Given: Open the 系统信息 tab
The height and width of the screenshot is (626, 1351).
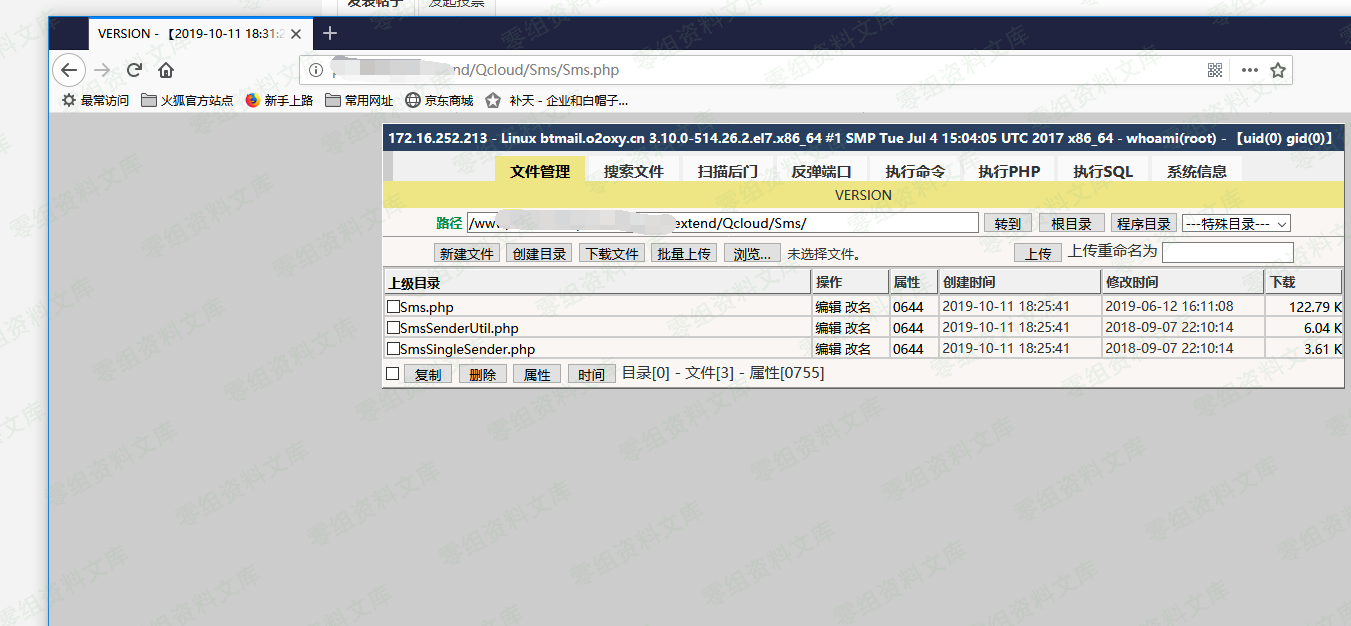Looking at the screenshot, I should 1196,171.
